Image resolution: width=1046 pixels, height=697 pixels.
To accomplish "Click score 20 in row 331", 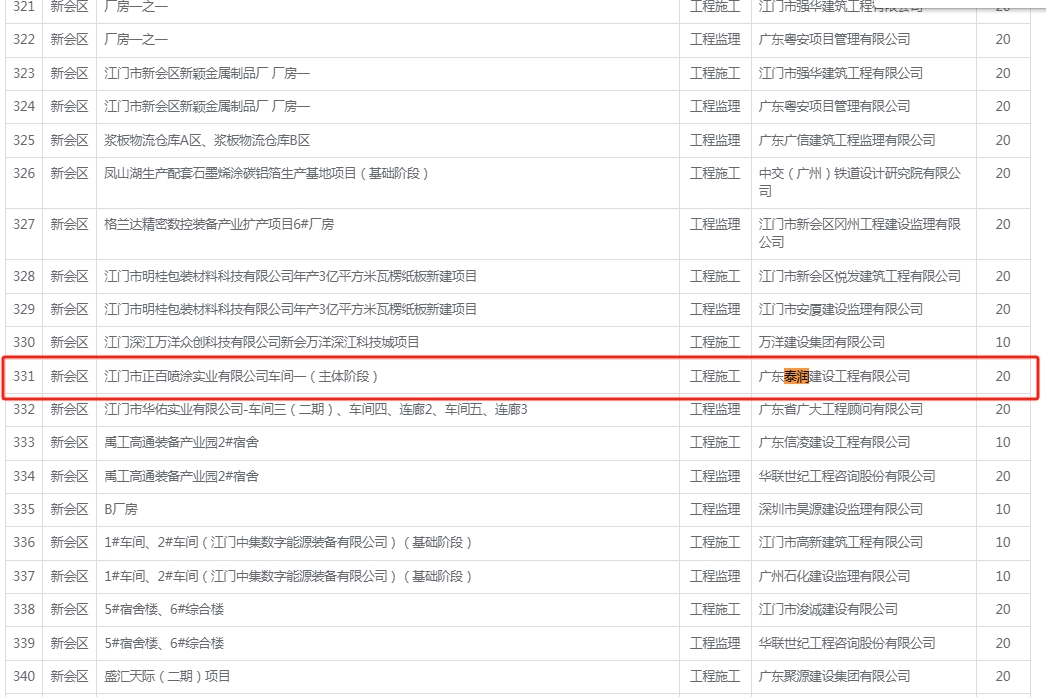I will (1003, 376).
